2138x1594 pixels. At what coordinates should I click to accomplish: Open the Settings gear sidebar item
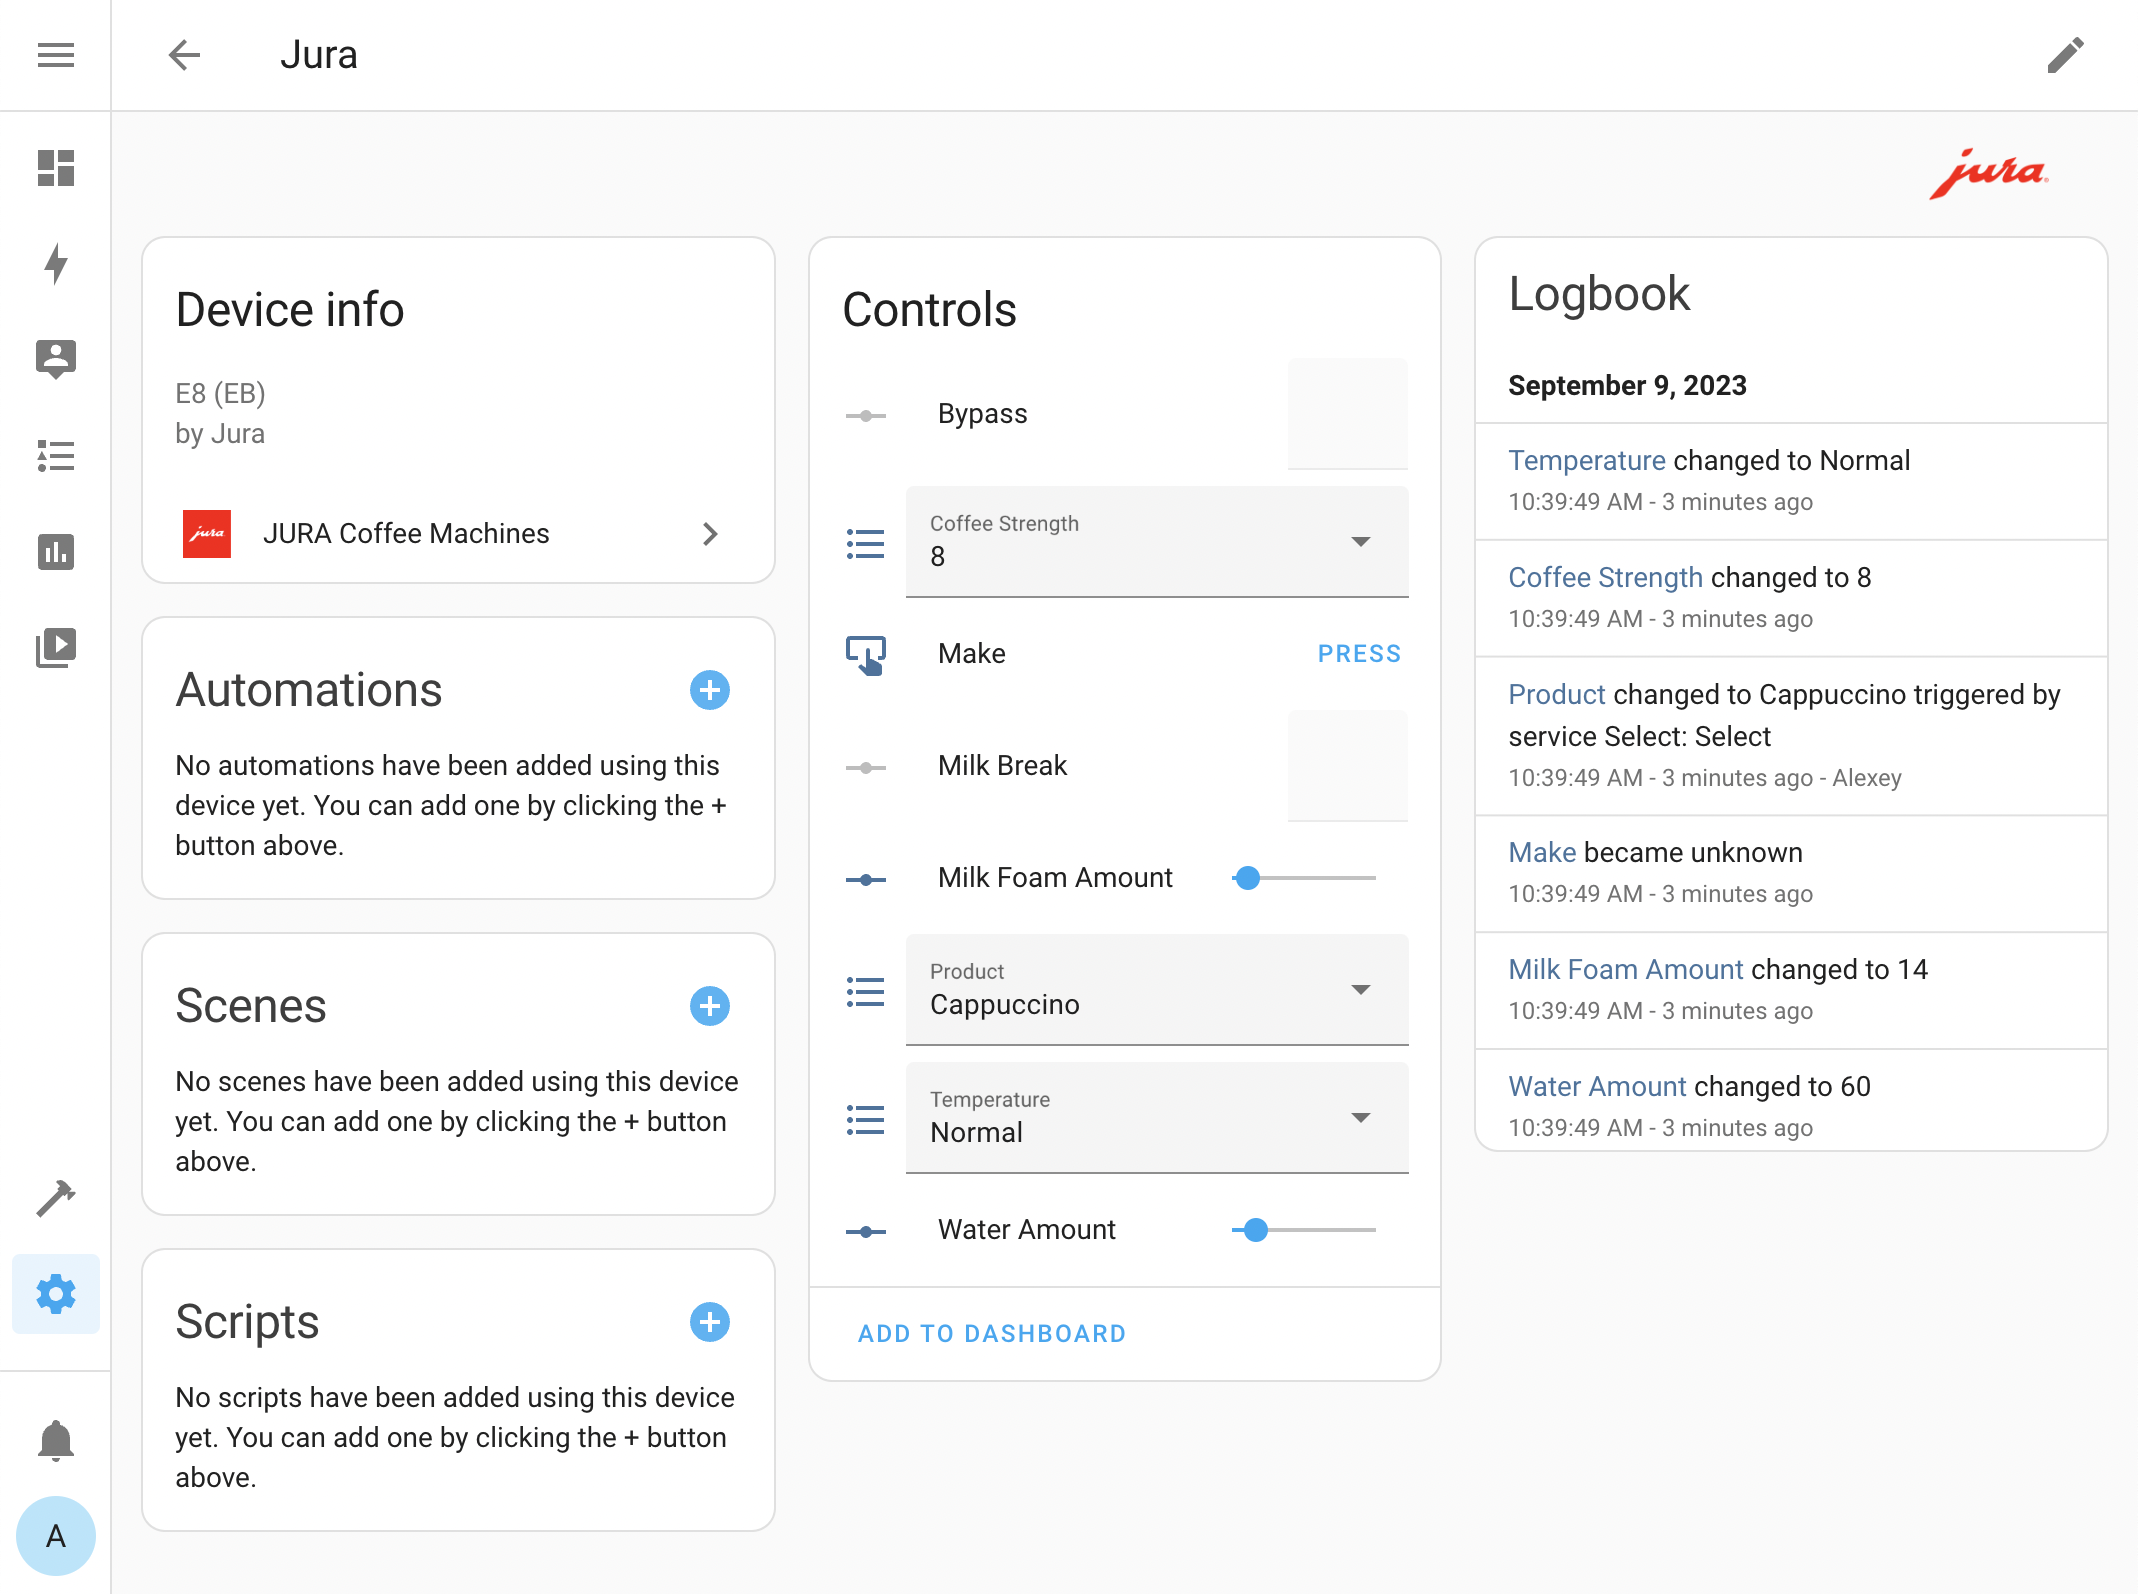click(x=55, y=1294)
